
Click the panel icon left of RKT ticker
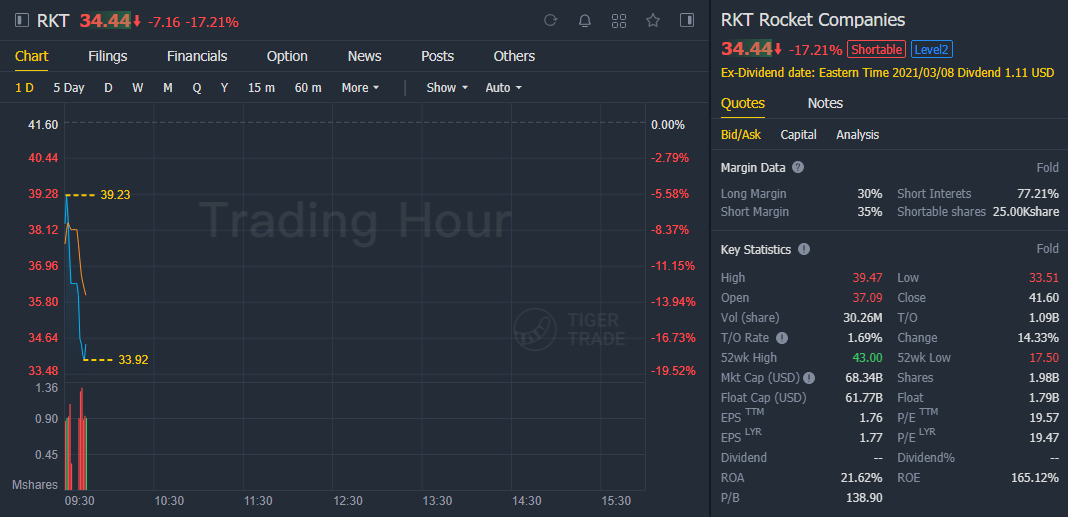pos(22,20)
